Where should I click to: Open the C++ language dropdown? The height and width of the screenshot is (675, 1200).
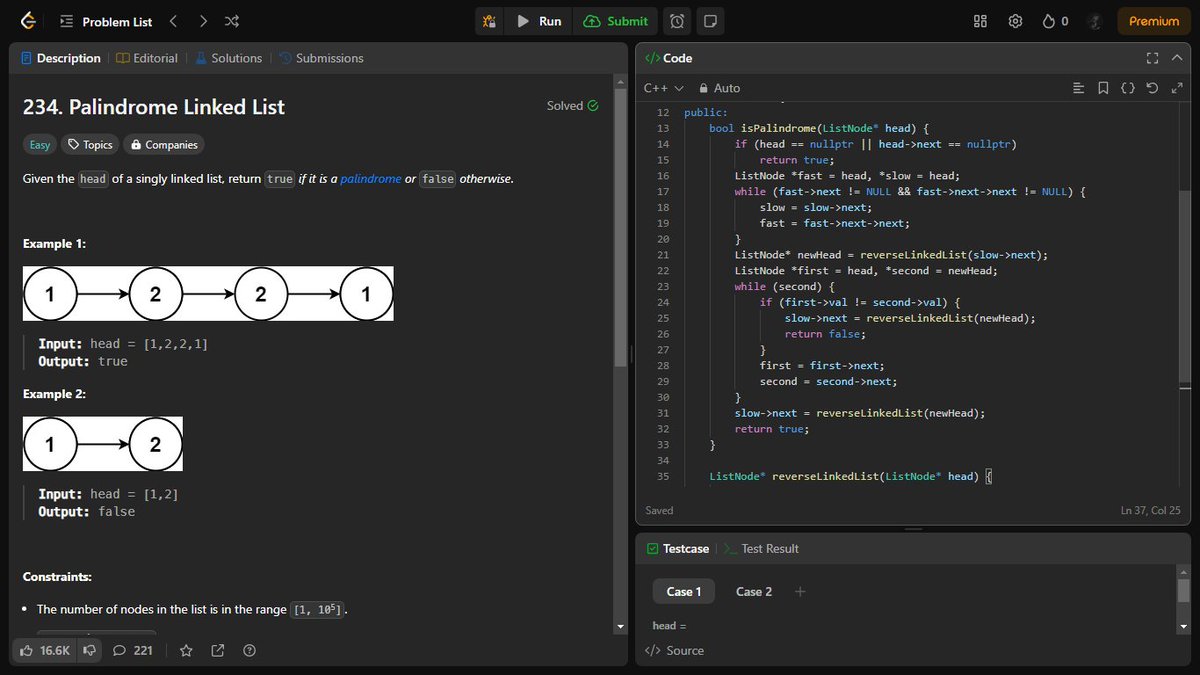[x=664, y=88]
